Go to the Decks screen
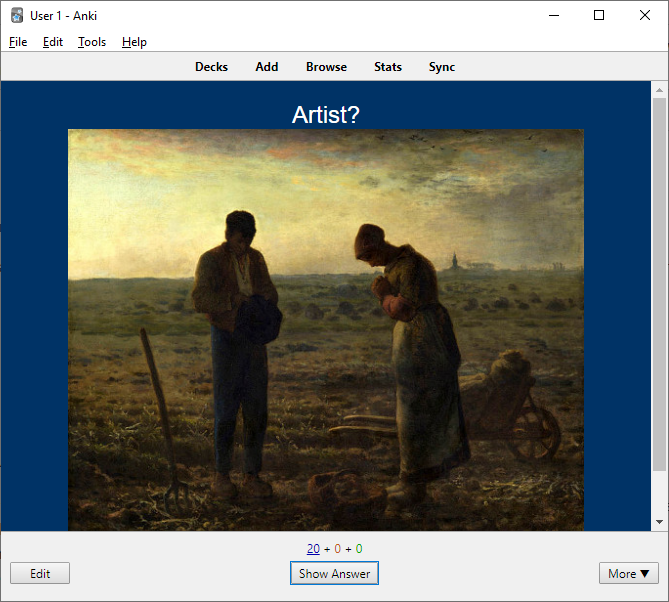The width and height of the screenshot is (669, 602). (211, 67)
